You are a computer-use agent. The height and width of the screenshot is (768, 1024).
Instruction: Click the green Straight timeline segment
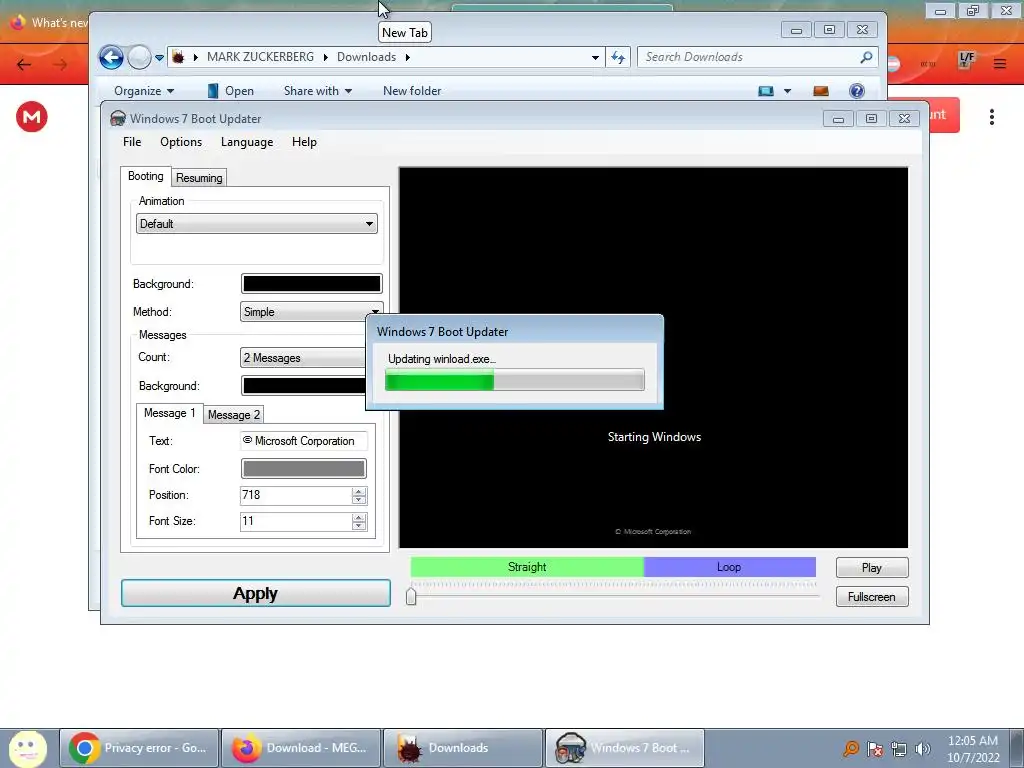(x=527, y=567)
